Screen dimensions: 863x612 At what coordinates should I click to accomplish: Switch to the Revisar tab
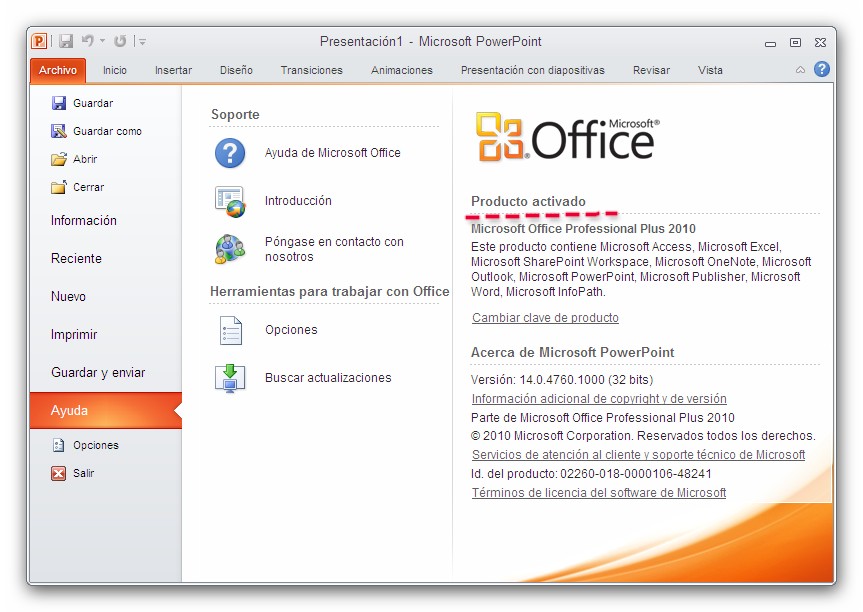[651, 70]
